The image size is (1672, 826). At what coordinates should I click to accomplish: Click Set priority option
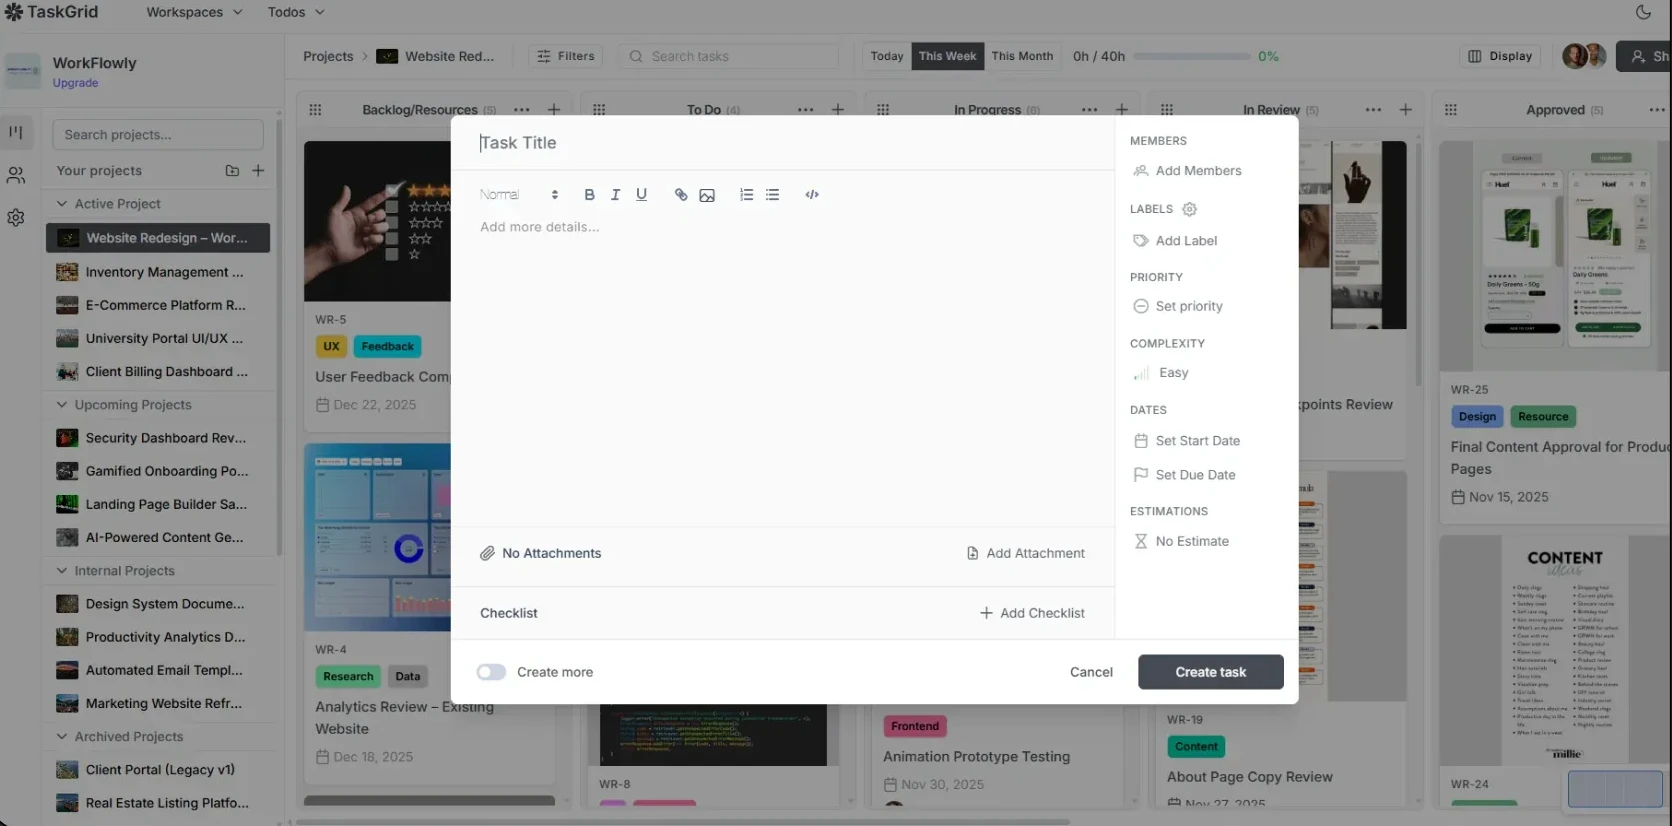point(1178,306)
